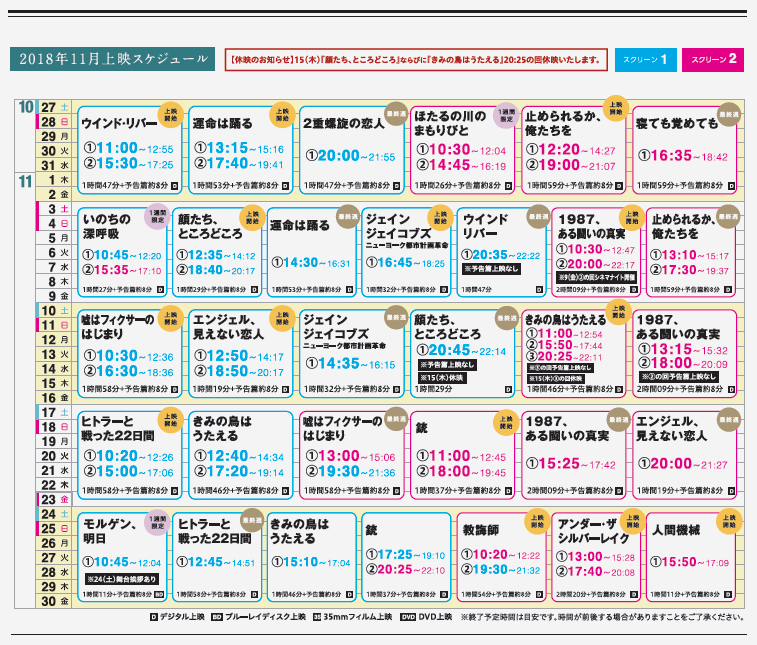Click the 15:50~17:09 showtime

(689, 562)
